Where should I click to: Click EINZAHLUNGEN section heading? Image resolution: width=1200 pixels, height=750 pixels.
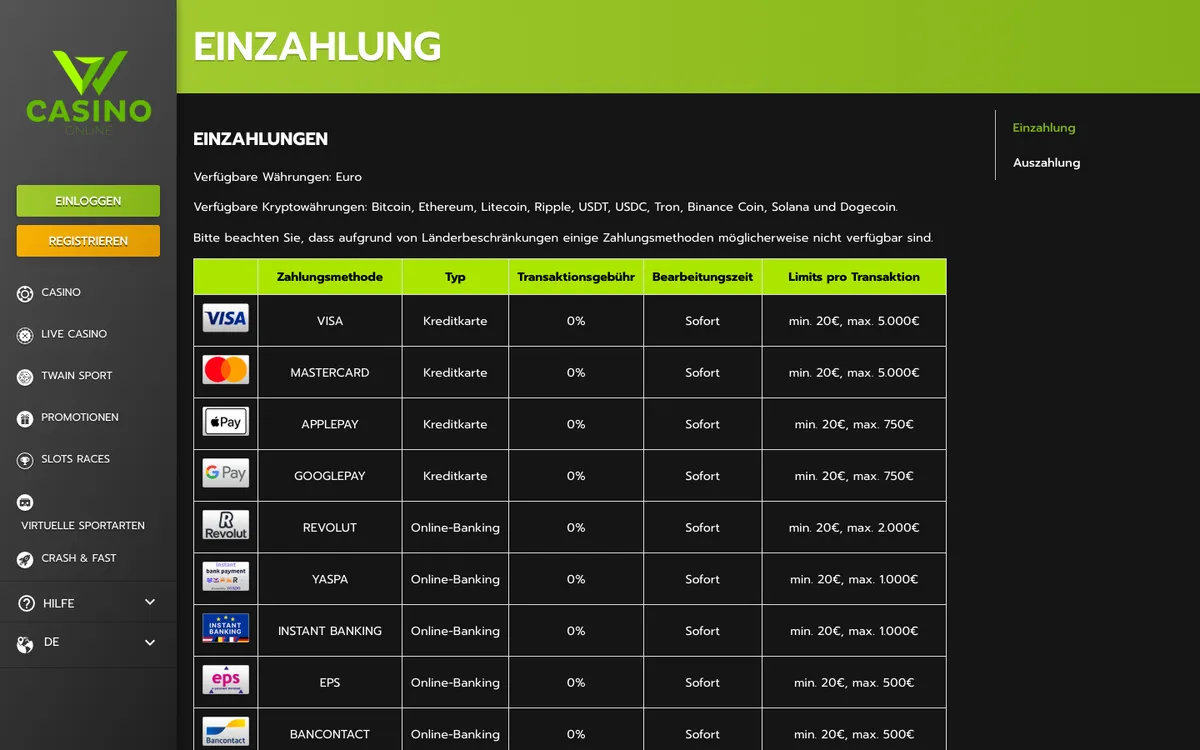point(260,139)
